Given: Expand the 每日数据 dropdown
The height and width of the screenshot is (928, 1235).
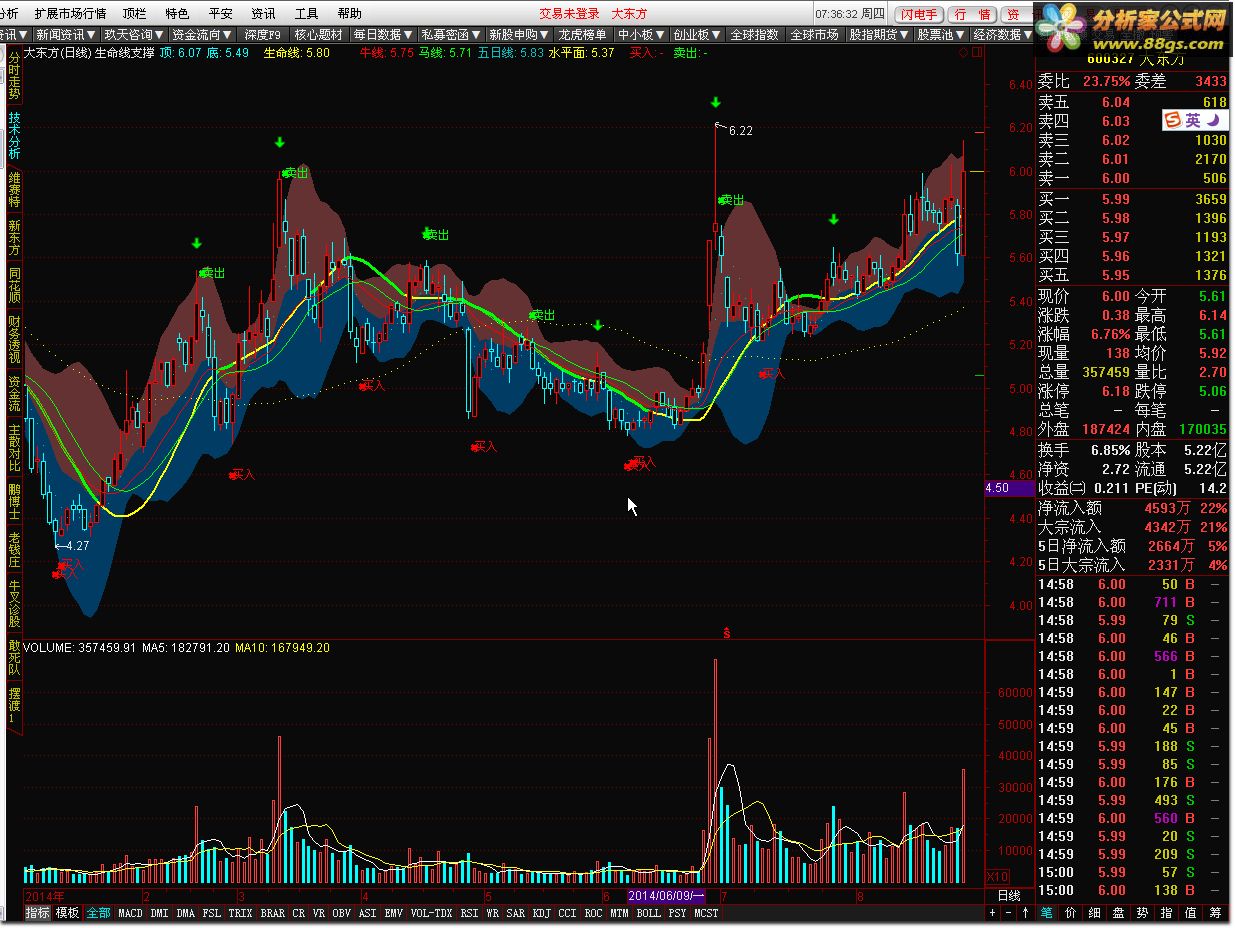Looking at the screenshot, I should (383, 34).
